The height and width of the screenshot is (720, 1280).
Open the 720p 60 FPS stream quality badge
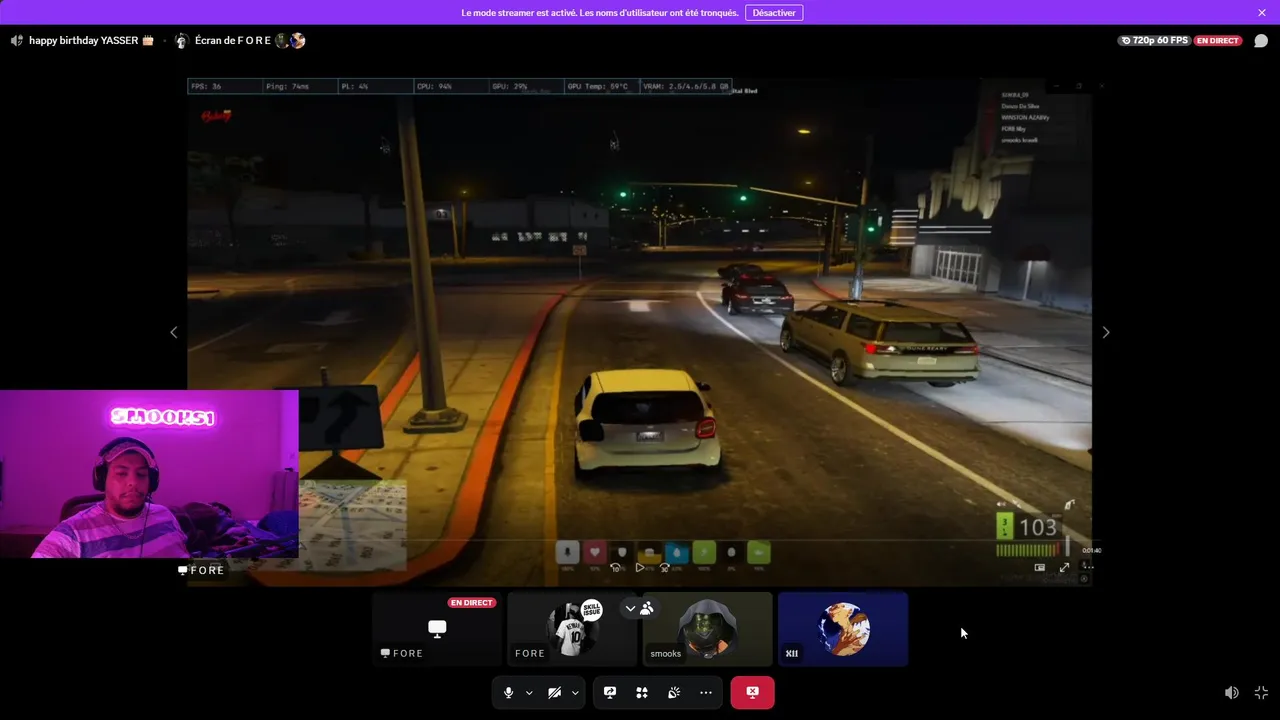point(1154,41)
